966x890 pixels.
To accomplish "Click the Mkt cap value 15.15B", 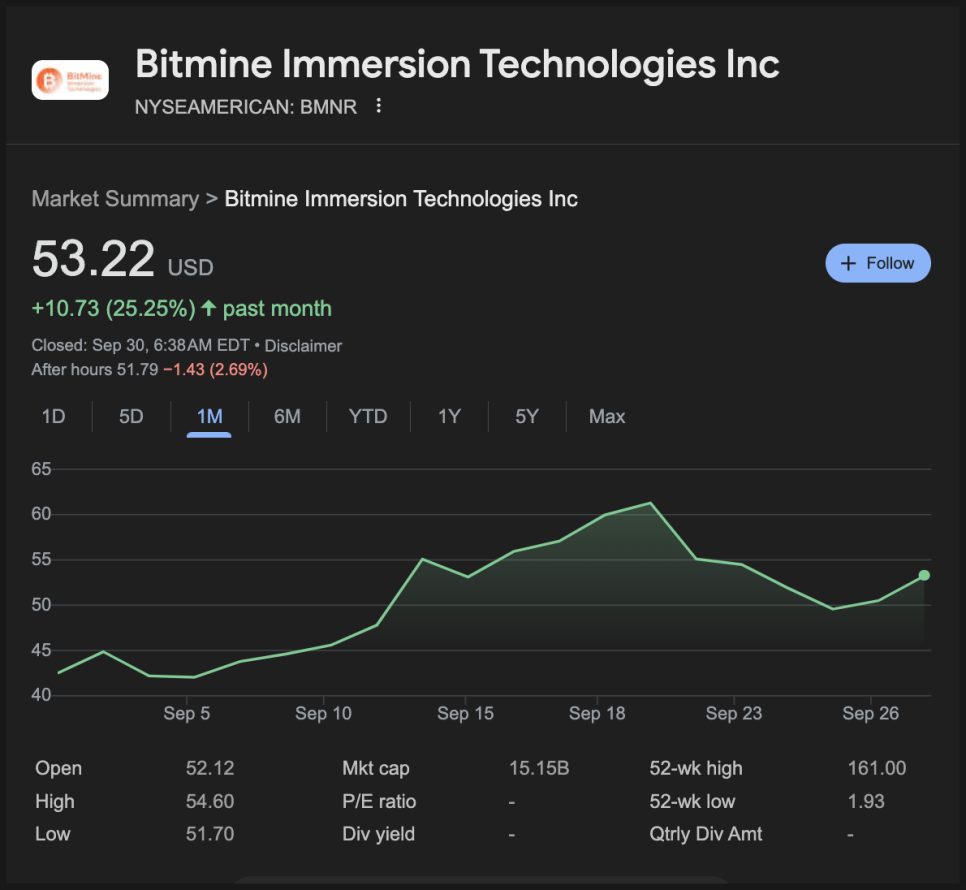I will click(x=539, y=768).
